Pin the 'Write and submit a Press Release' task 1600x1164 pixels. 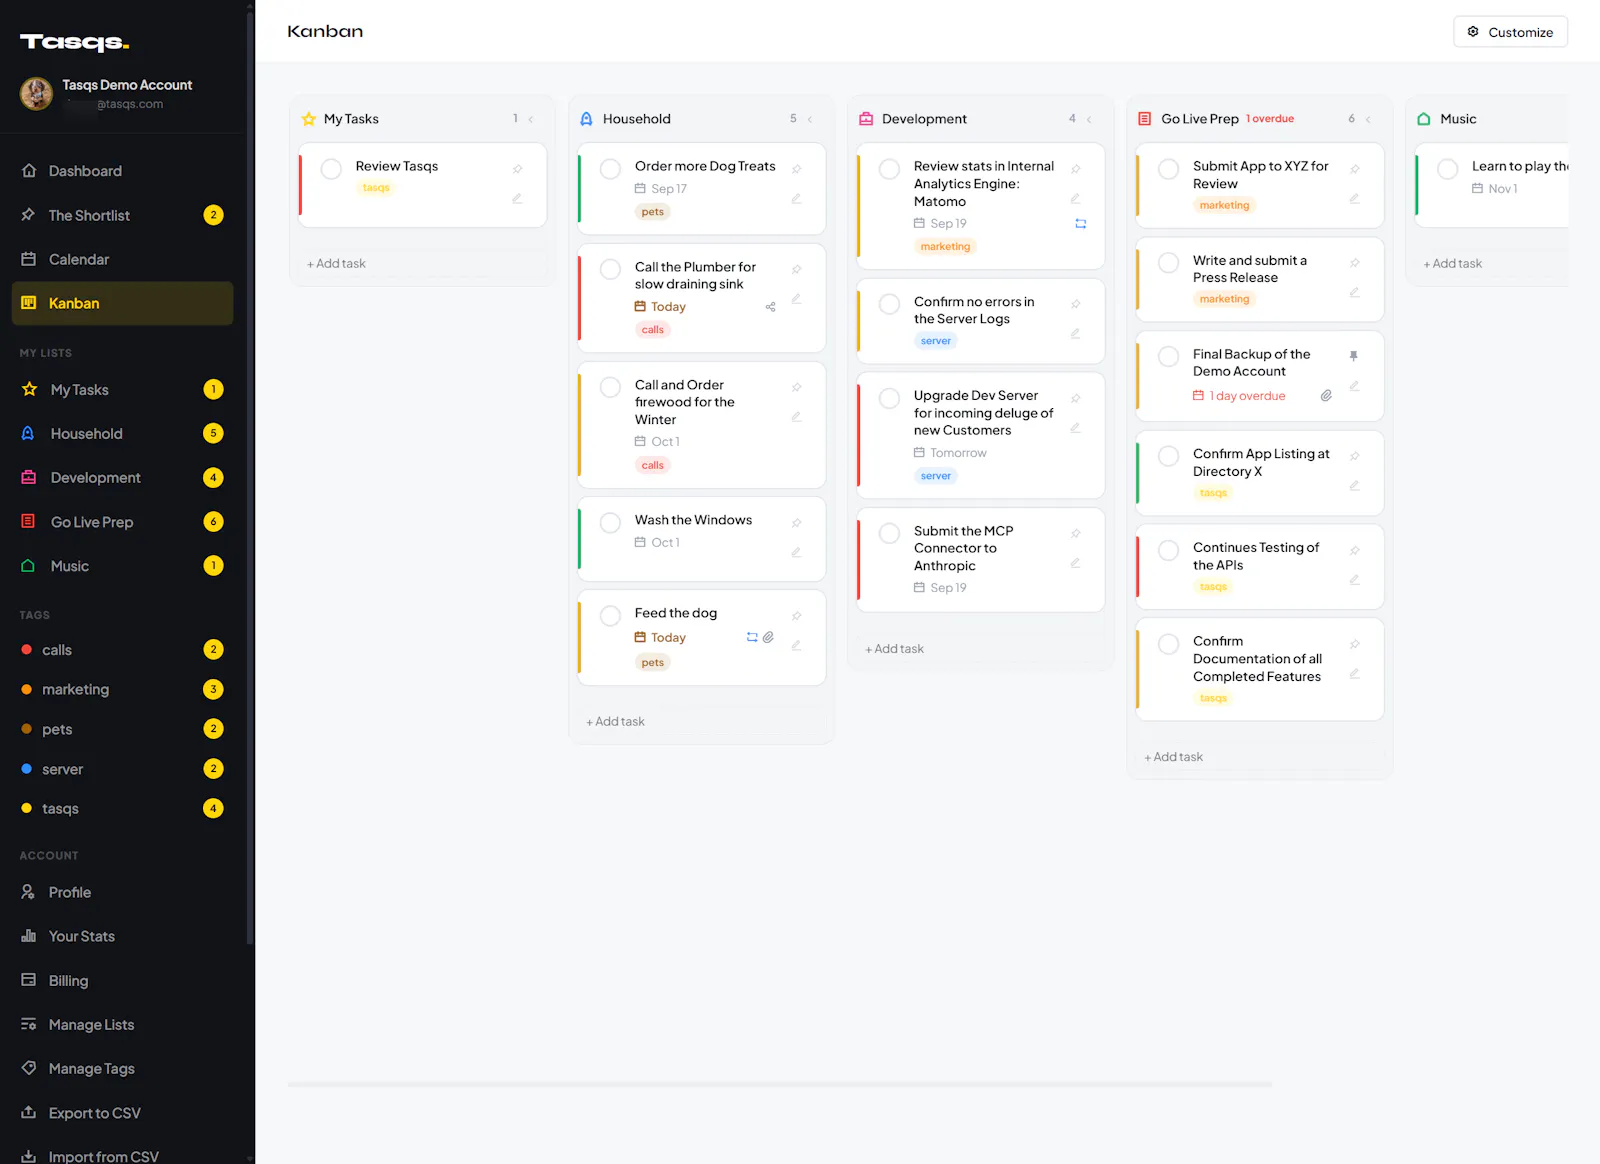[x=1355, y=263]
